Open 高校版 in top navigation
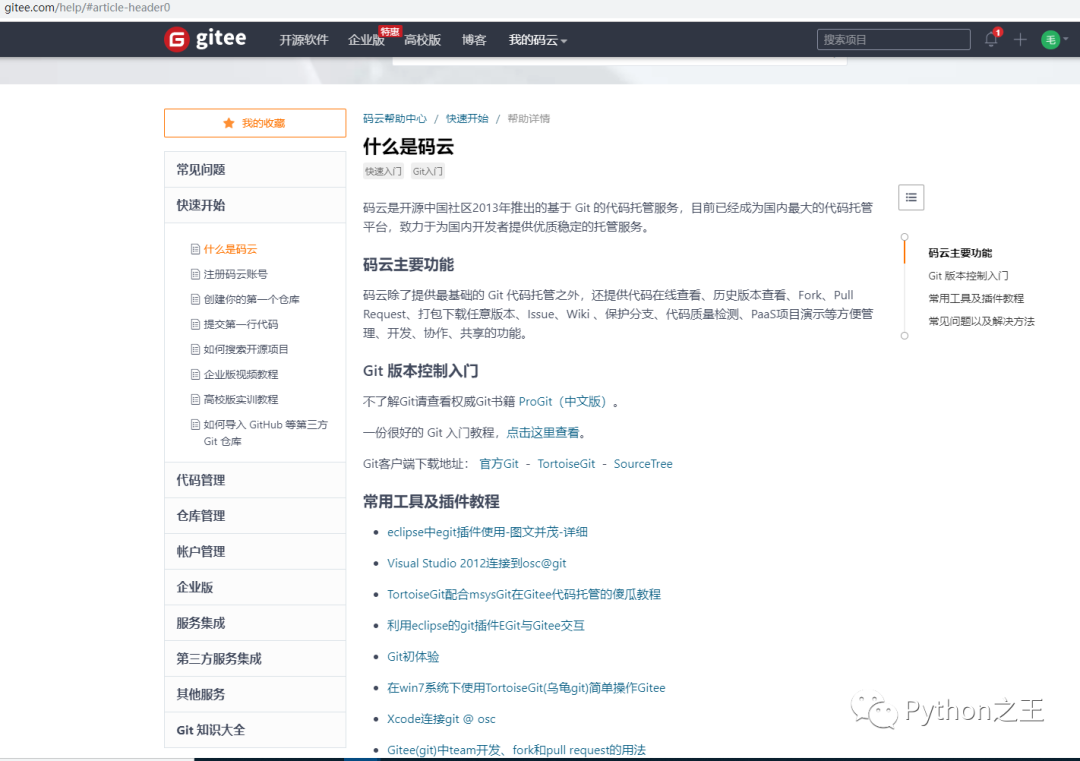The image size is (1080, 761). pyautogui.click(x=422, y=40)
